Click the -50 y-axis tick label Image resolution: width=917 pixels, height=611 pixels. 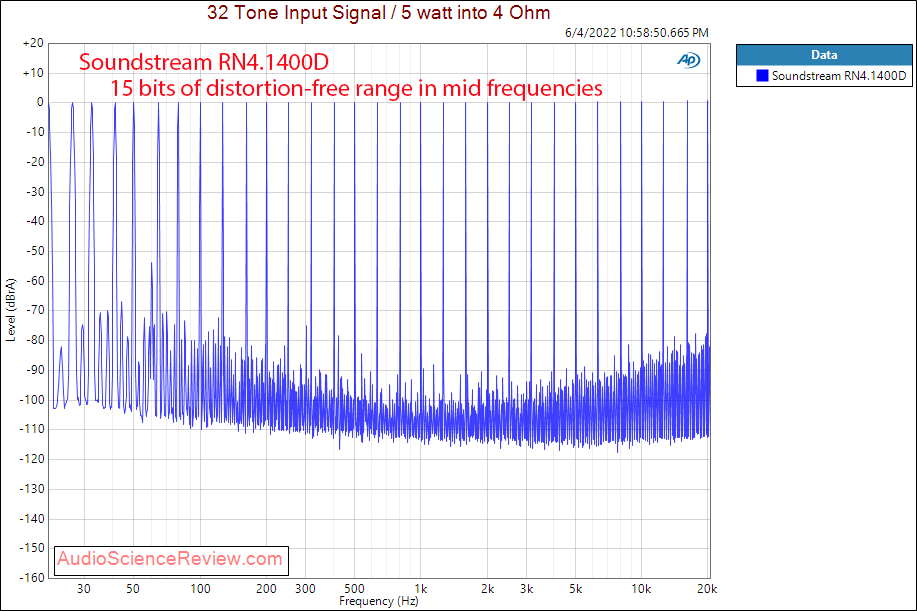coord(35,251)
